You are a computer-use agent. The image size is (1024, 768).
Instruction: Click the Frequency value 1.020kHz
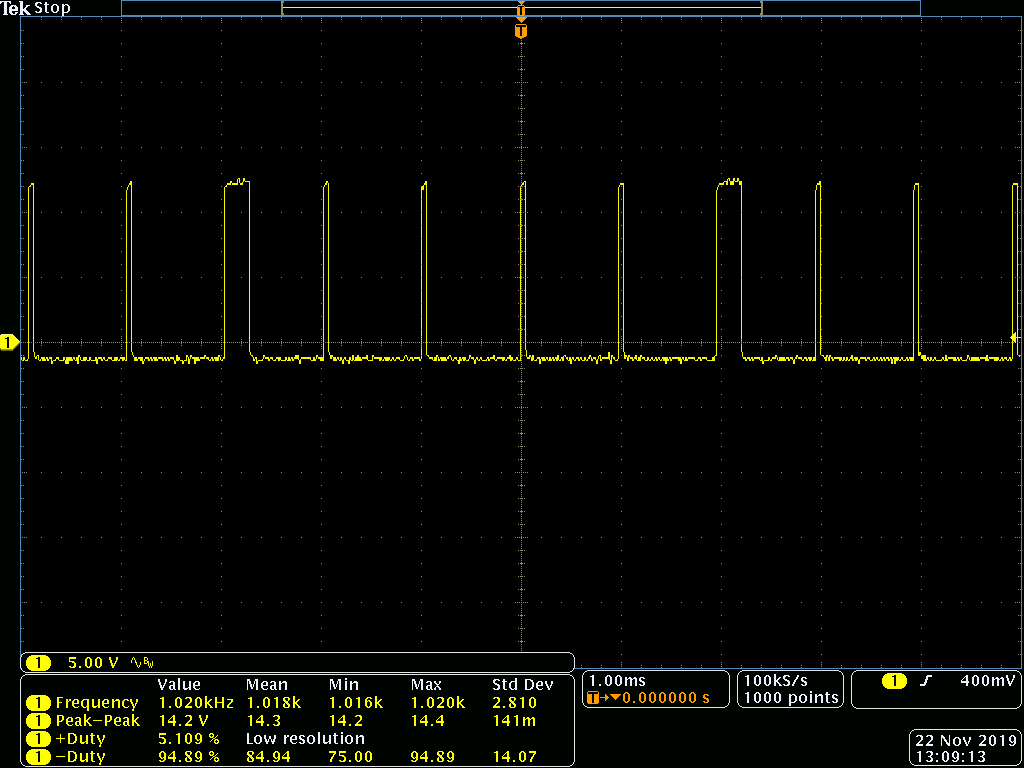[x=195, y=703]
